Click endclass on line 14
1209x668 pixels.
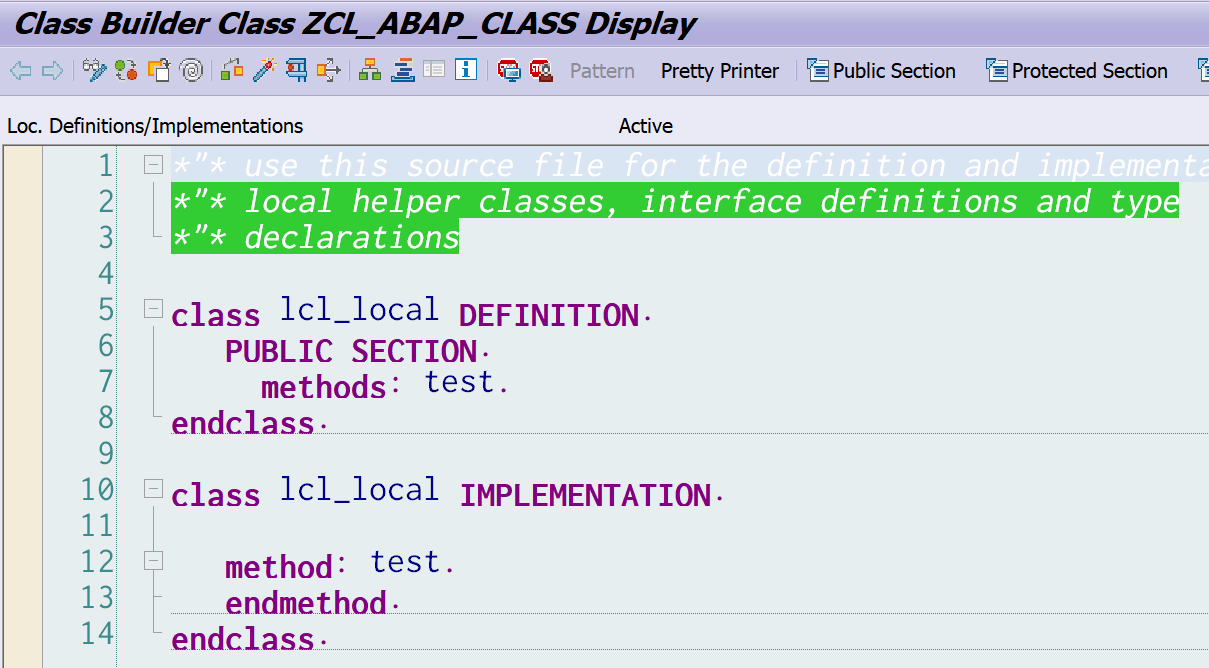[x=243, y=639]
